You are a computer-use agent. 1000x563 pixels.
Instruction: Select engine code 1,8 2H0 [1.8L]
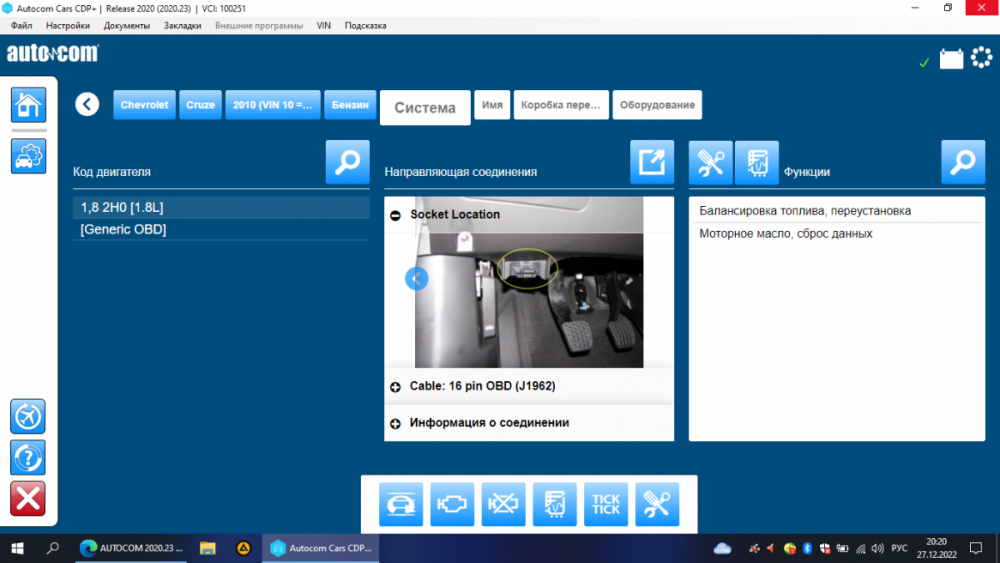(221, 208)
